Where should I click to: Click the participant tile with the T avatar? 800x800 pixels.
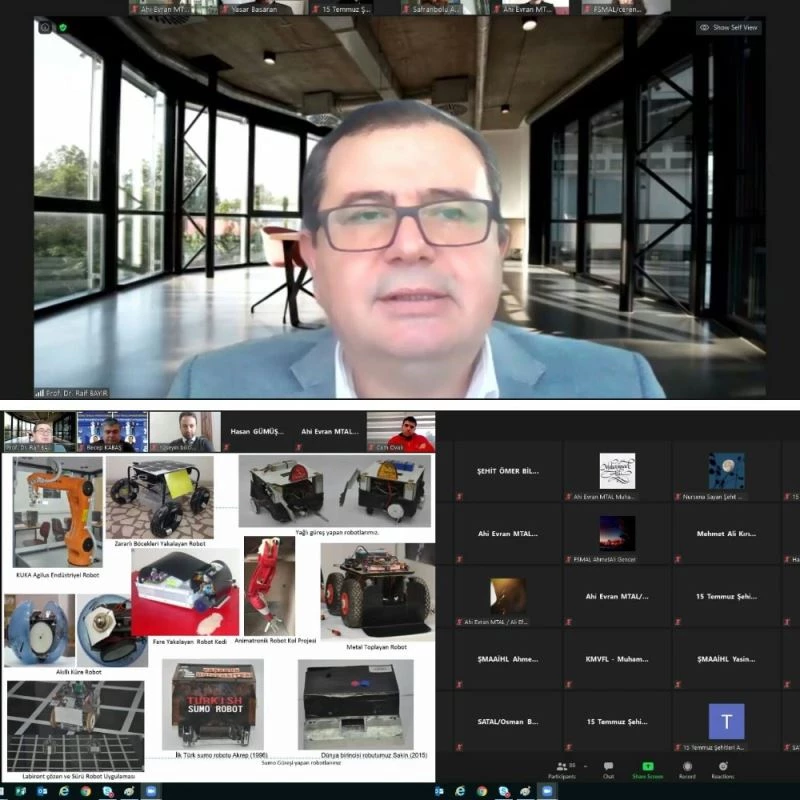point(725,721)
